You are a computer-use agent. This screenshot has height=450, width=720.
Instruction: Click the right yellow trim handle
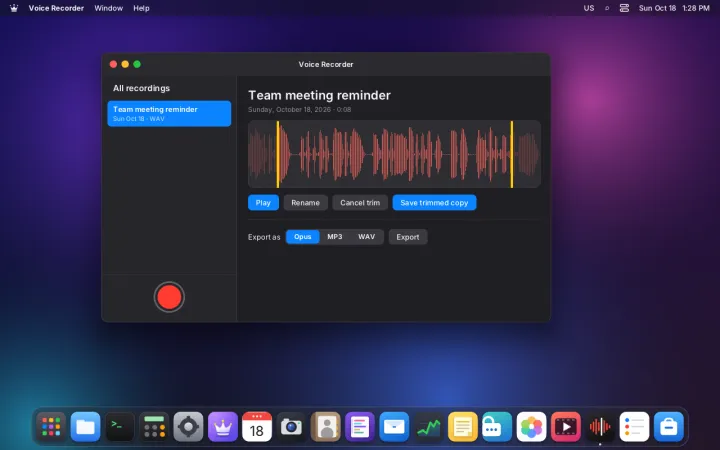[512, 154]
